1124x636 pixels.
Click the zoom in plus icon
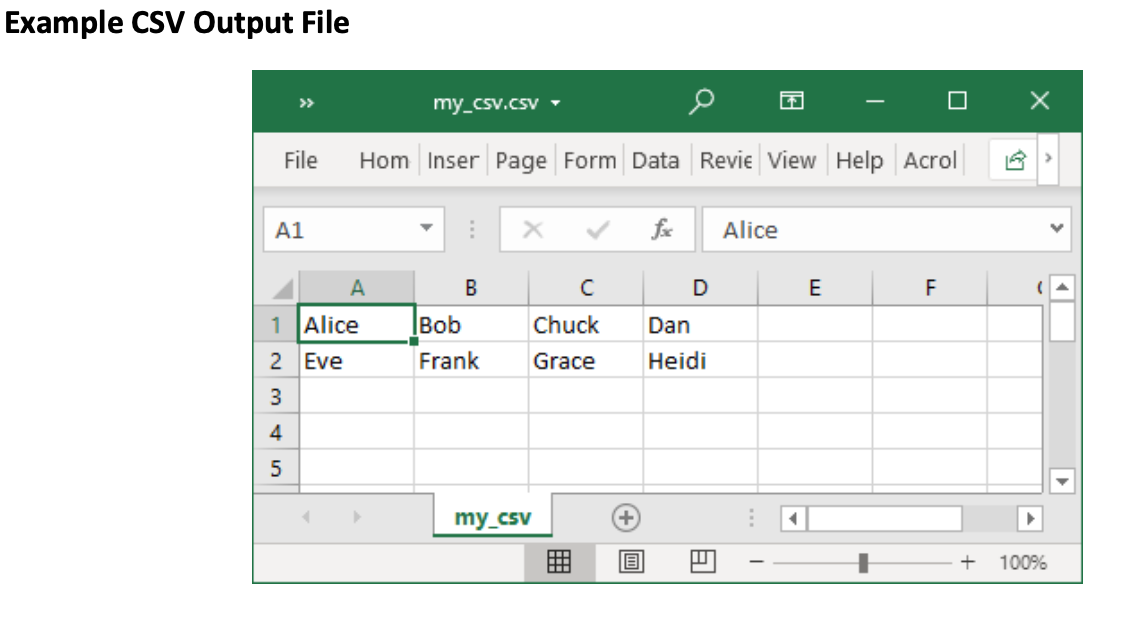[968, 562]
